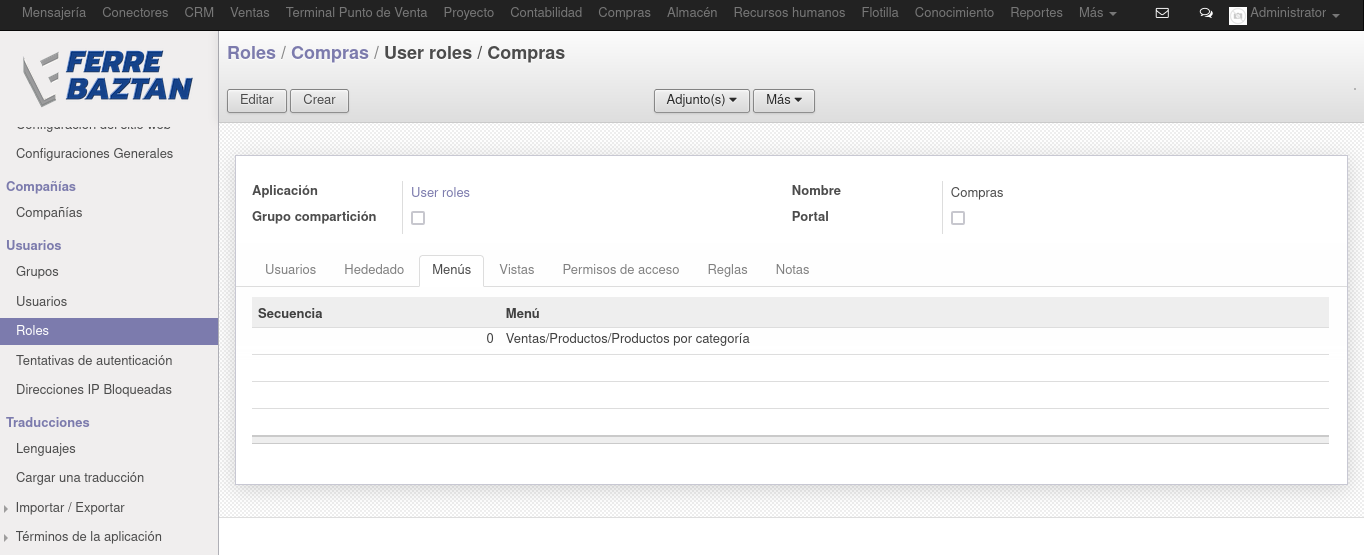Toggle the Portal checkbox
The height and width of the screenshot is (555, 1364).
(958, 218)
